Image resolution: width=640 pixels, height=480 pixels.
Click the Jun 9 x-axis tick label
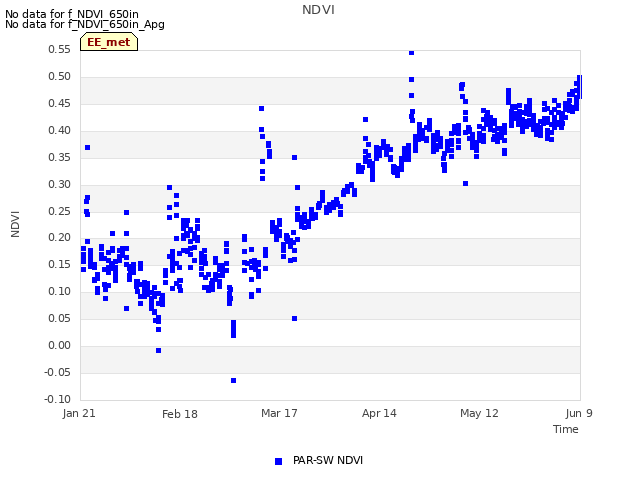coord(579,413)
